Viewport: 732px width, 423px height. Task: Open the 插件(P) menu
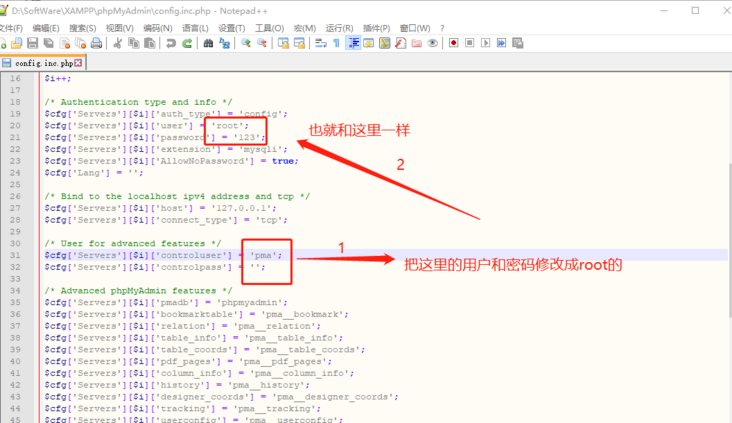(376, 28)
